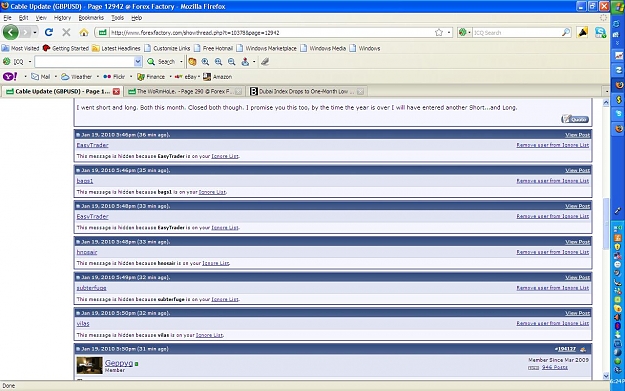Viewport: 625px width, 391px height.
Task: Click the green Back navigation button
Action: coord(11,32)
